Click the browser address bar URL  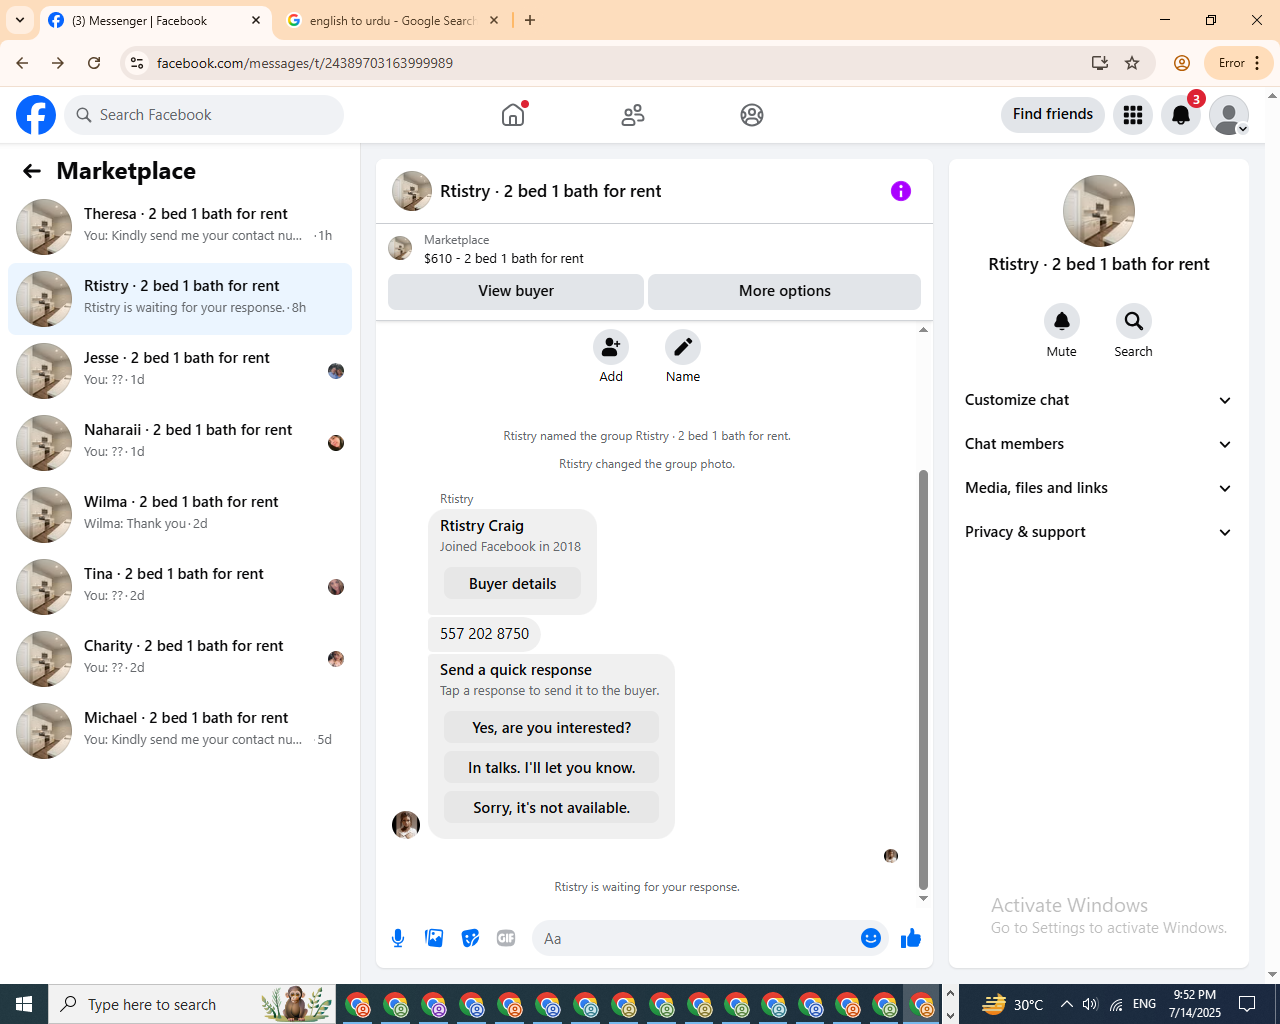[x=305, y=63]
